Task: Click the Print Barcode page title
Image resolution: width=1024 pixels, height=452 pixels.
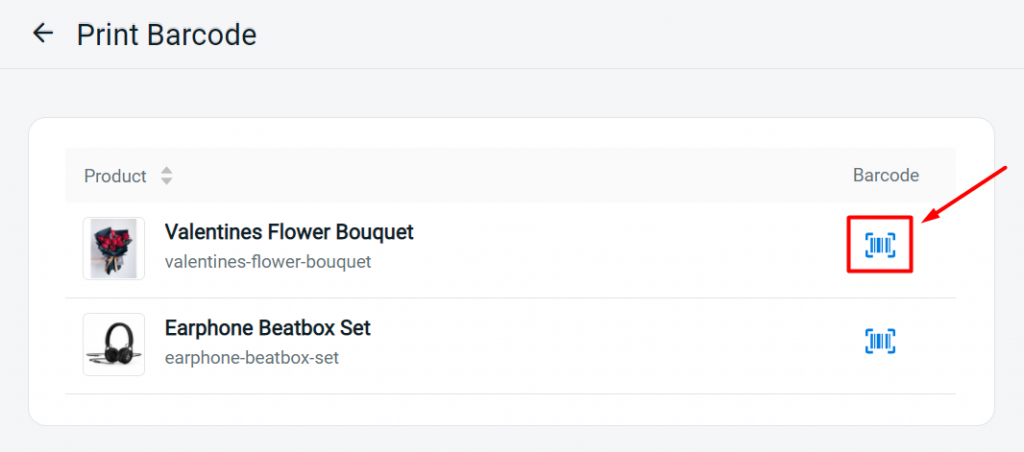Action: click(167, 34)
